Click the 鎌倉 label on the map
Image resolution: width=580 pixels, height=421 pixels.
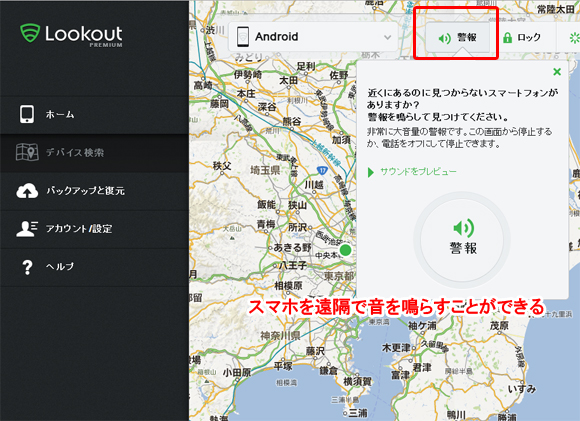coord(328,370)
